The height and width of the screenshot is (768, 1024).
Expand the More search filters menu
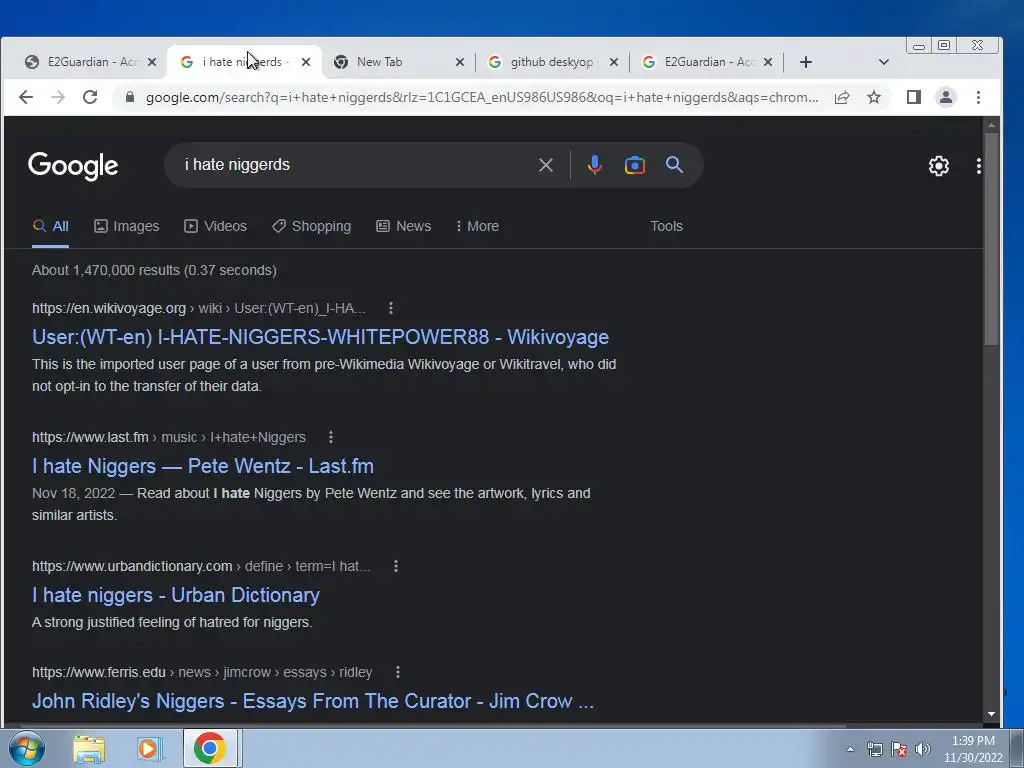[477, 226]
